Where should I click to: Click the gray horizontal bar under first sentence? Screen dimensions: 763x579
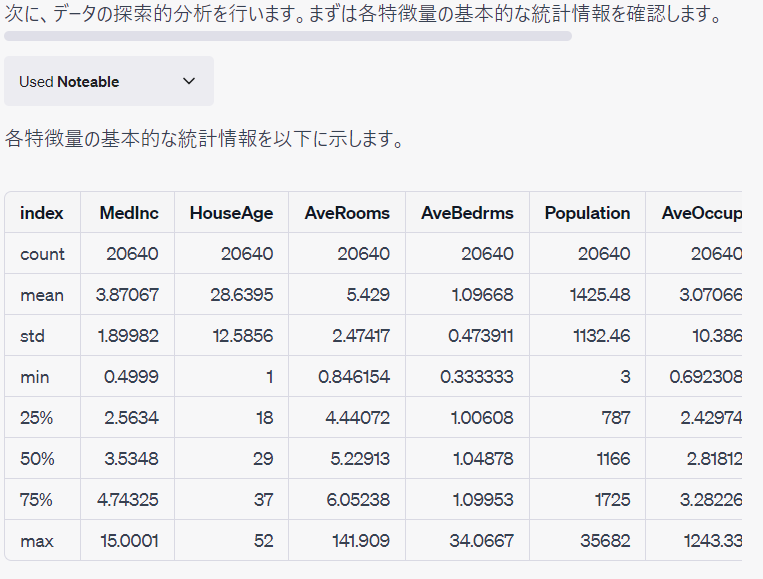pos(288,36)
